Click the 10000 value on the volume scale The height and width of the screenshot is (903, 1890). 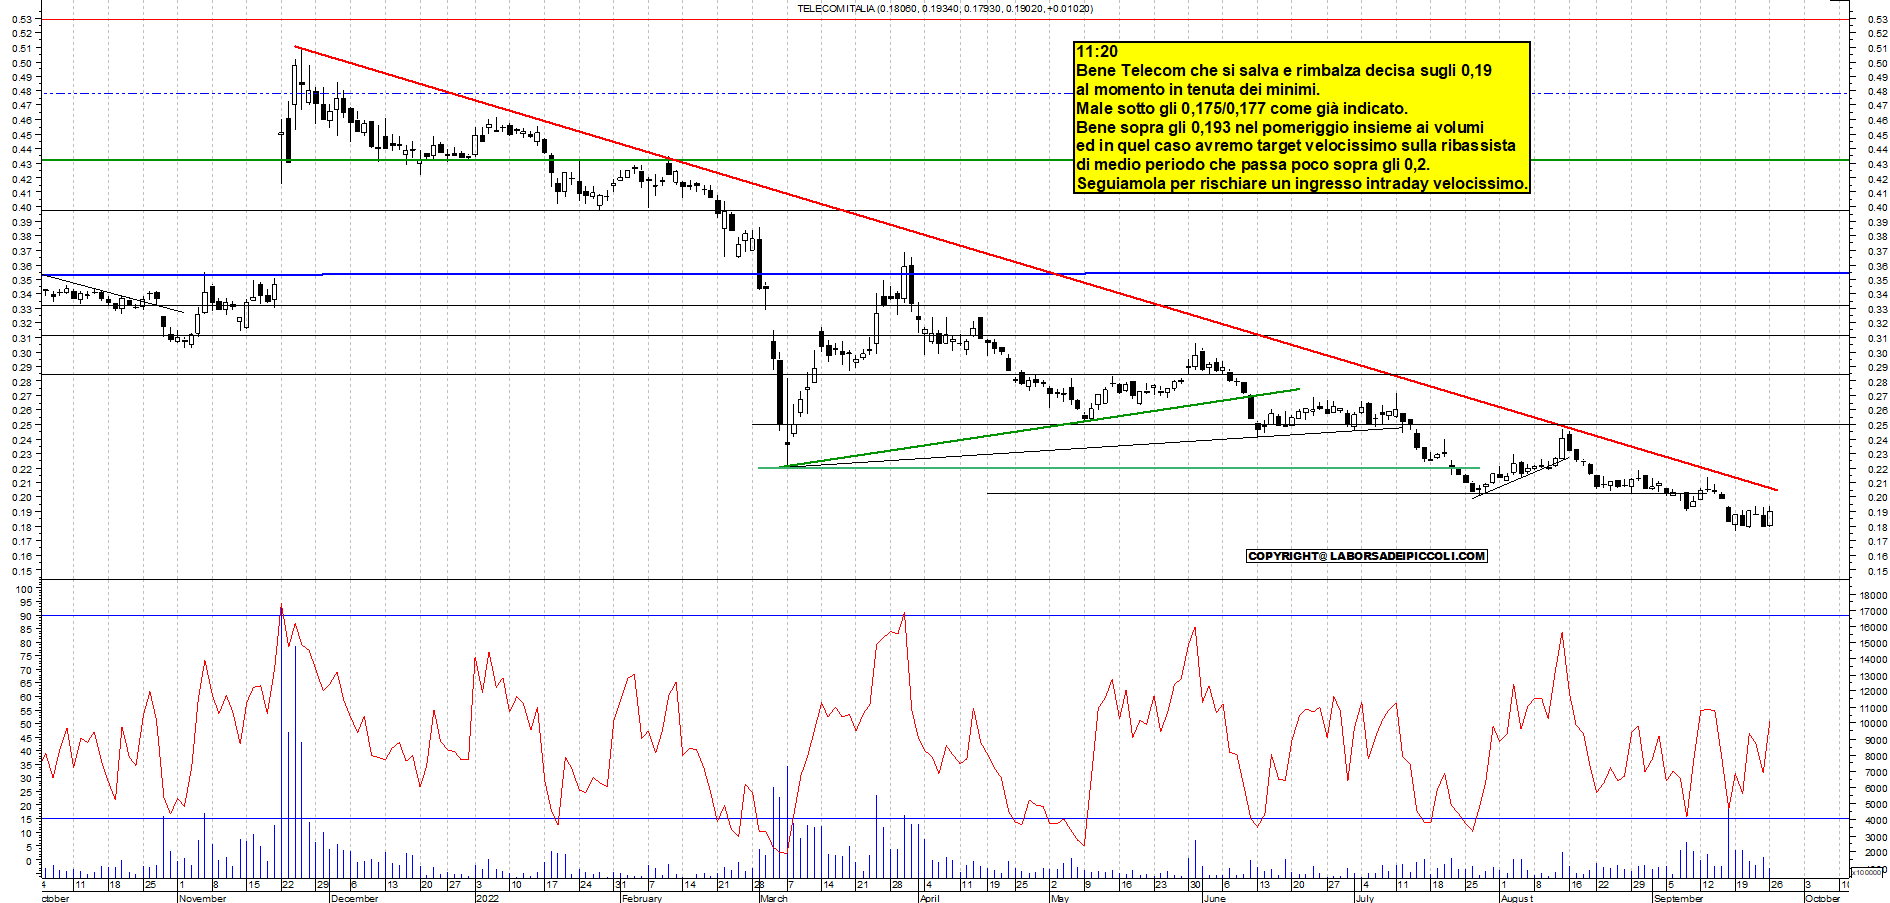tap(1873, 724)
